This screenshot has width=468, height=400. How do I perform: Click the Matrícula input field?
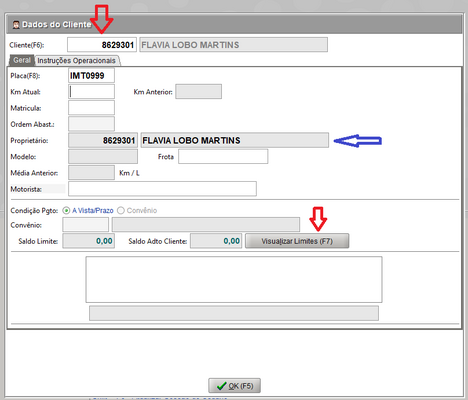(x=91, y=108)
